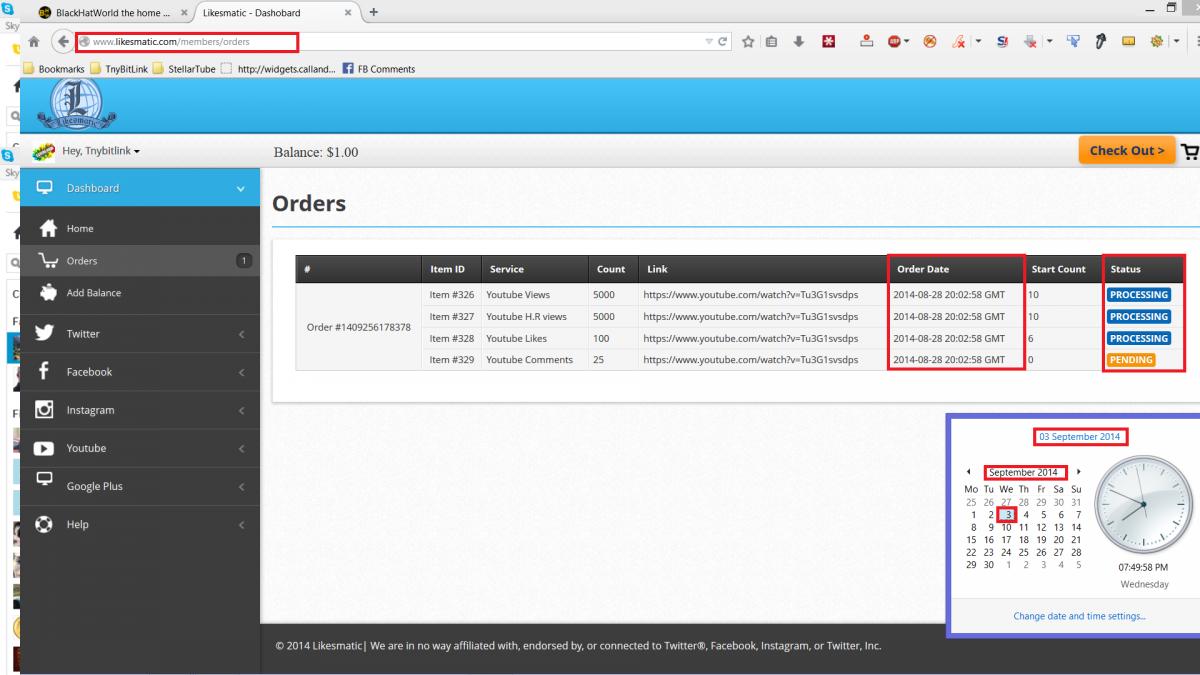Click the browser Home button
1200x675 pixels.
click(32, 42)
